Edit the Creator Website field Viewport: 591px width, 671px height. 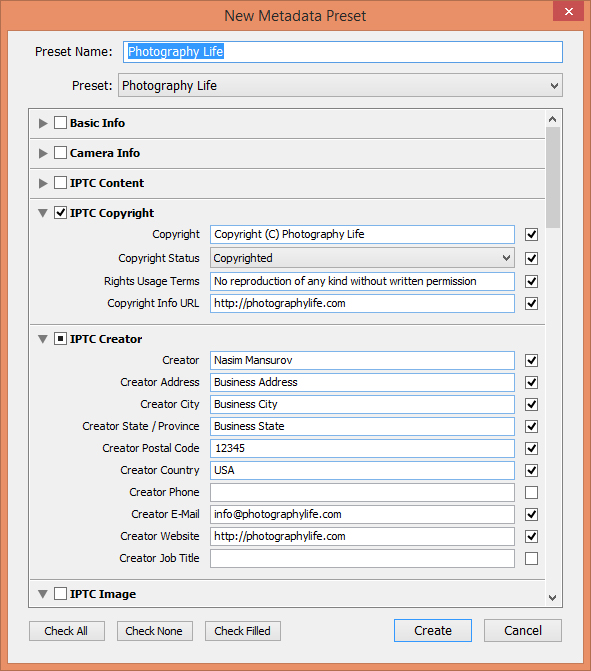[x=362, y=536]
